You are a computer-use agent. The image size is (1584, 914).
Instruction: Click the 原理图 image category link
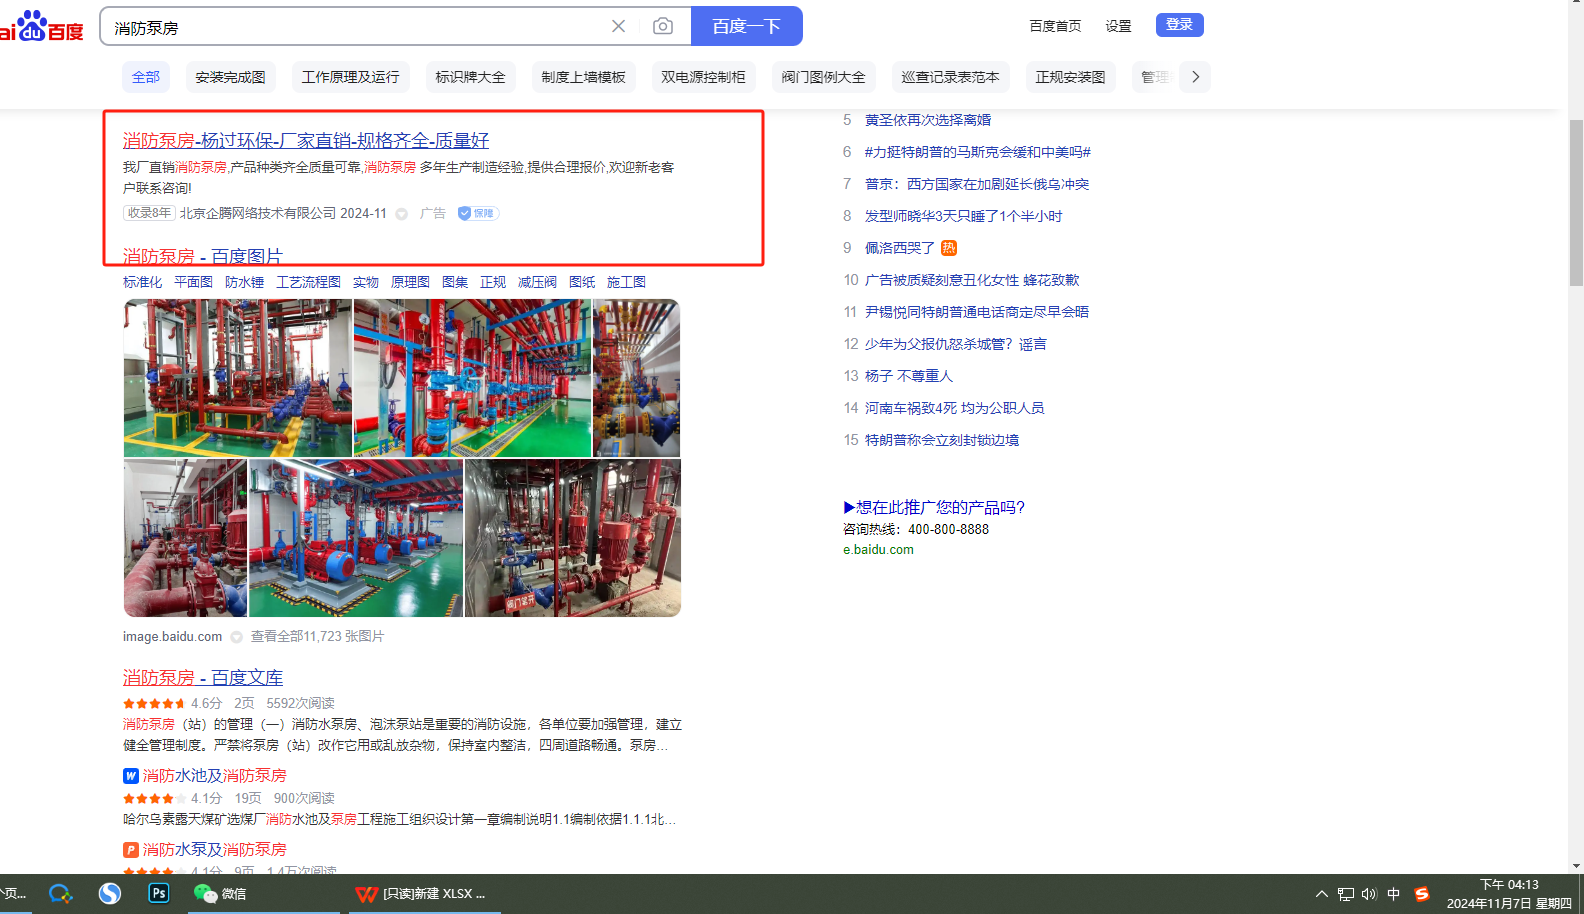411,282
